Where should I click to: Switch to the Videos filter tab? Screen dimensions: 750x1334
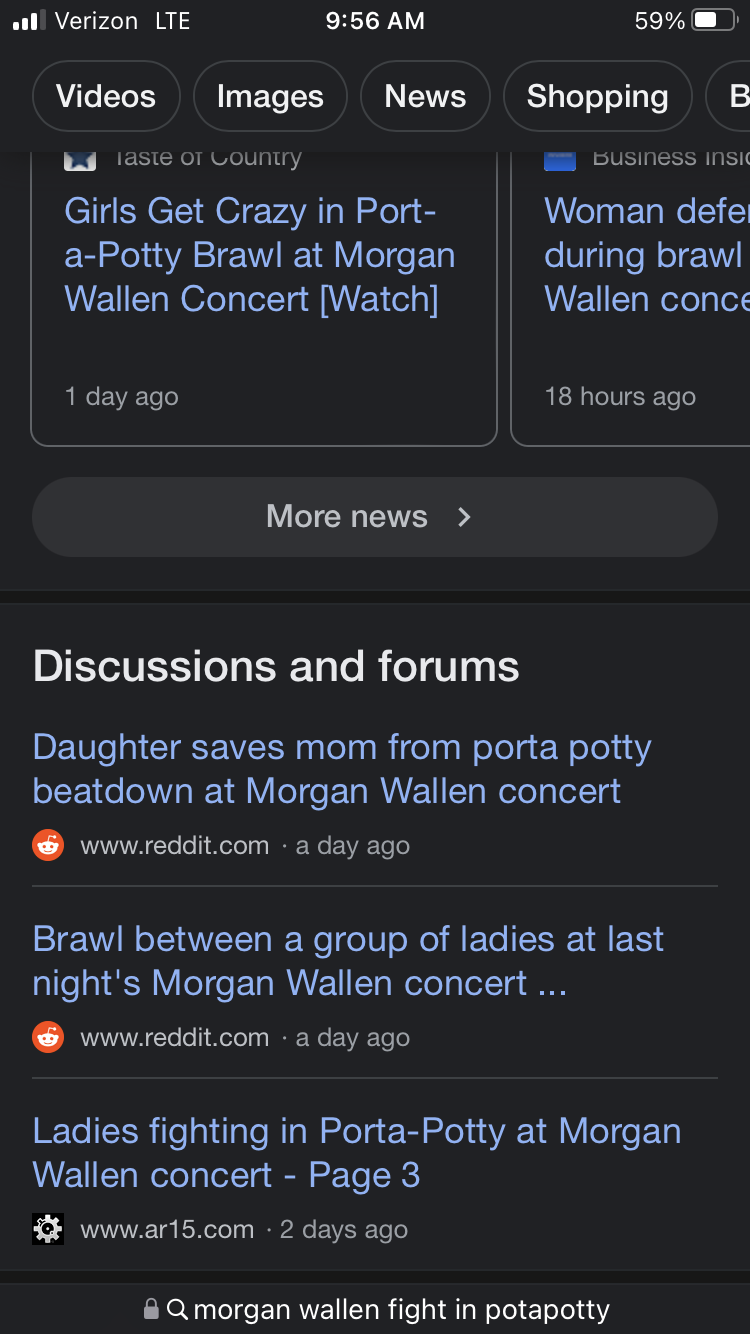(106, 96)
